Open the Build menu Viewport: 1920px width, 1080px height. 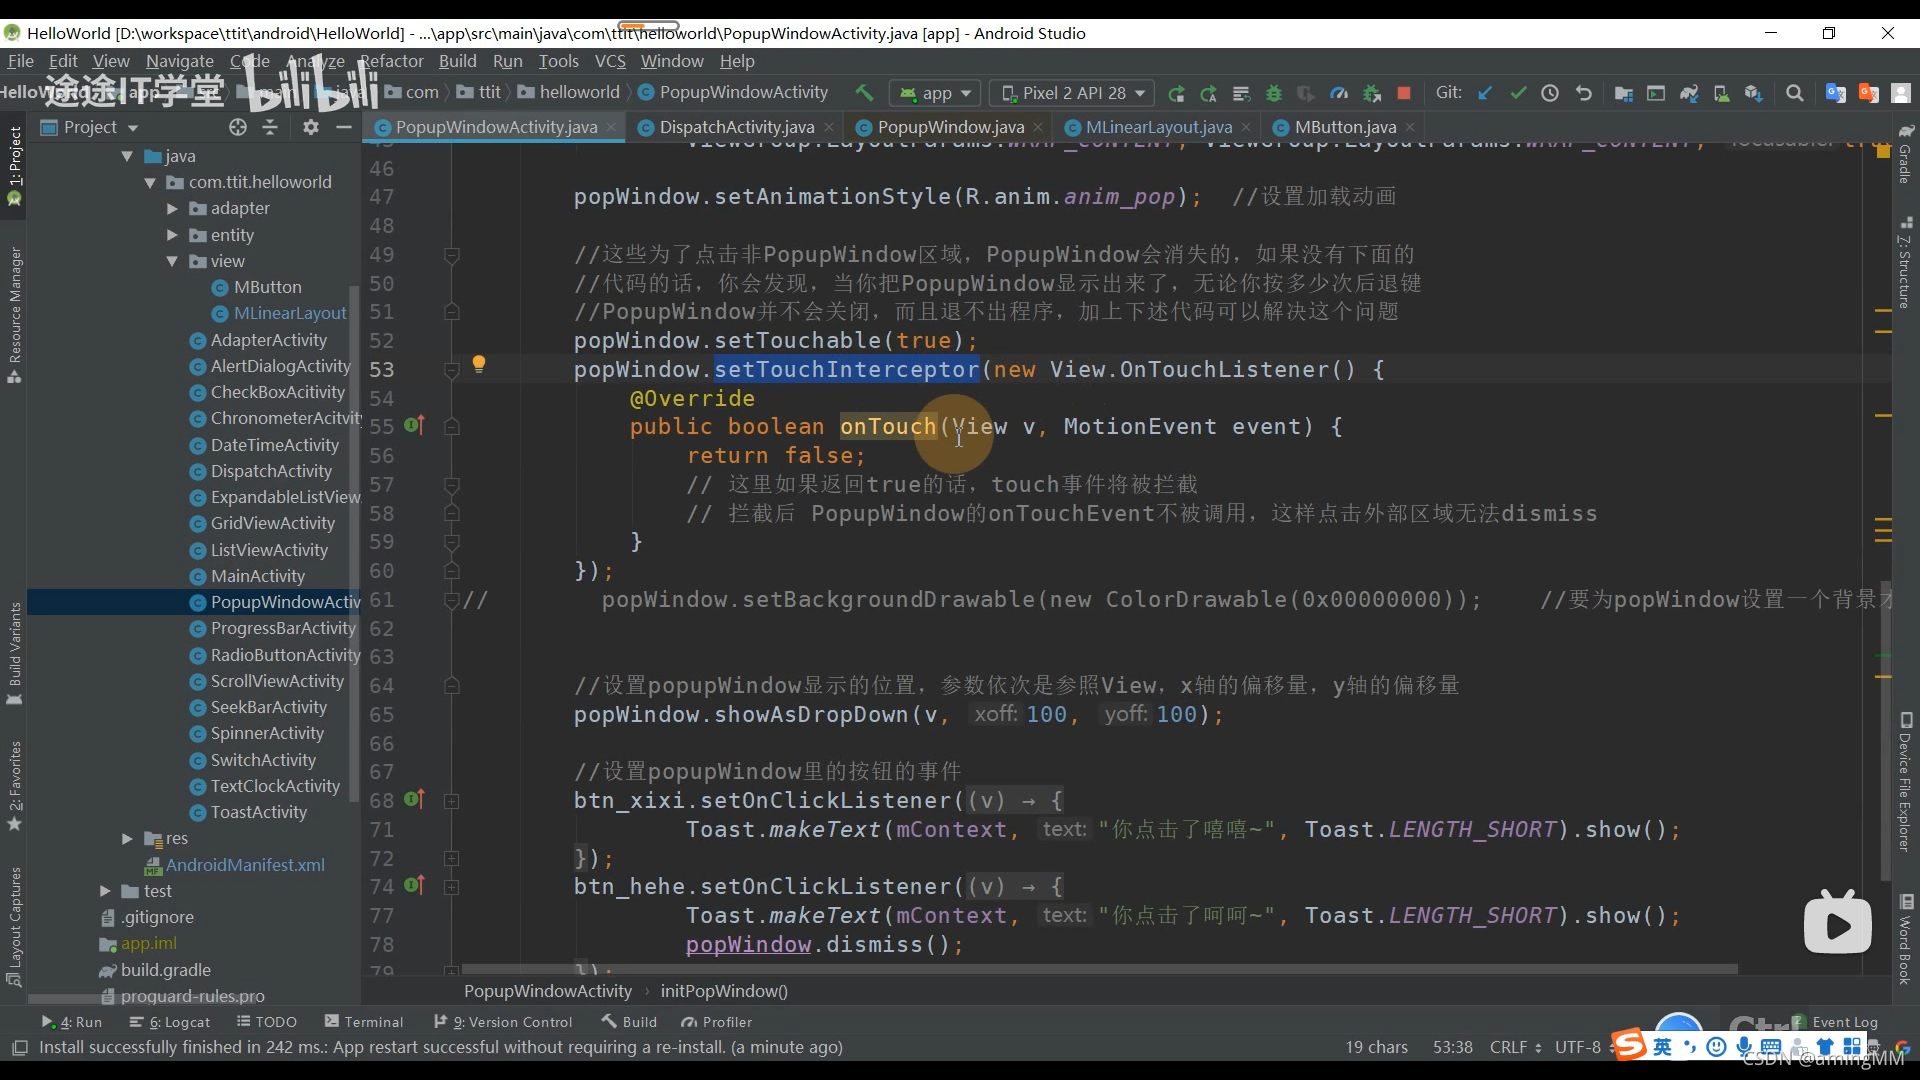point(457,61)
